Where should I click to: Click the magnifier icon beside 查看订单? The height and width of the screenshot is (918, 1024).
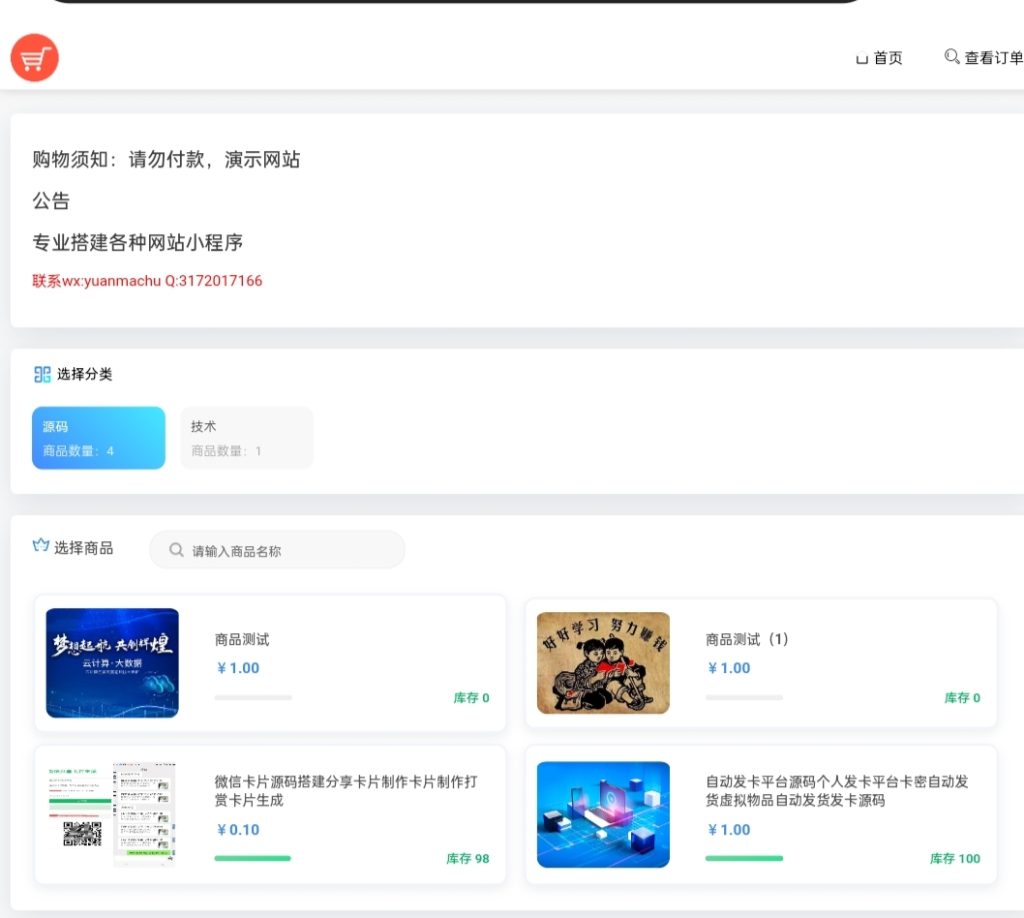[x=952, y=57]
